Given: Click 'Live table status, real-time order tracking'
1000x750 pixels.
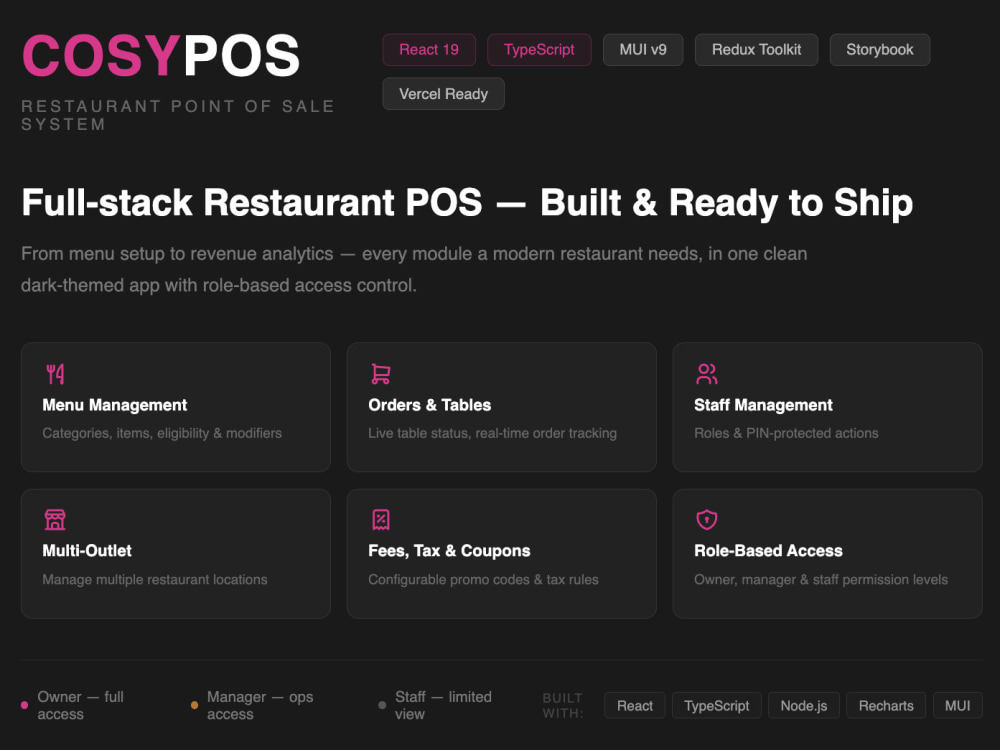Looking at the screenshot, I should (x=492, y=433).
